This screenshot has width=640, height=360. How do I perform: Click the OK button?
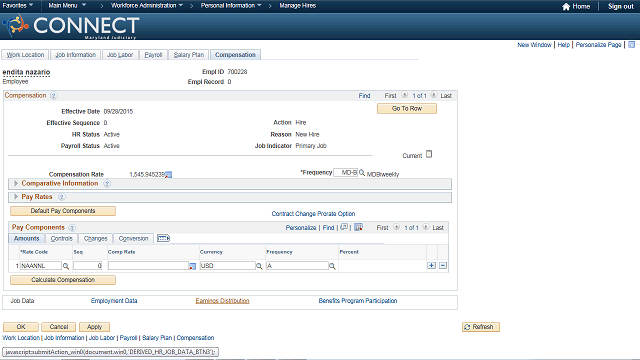point(21,327)
